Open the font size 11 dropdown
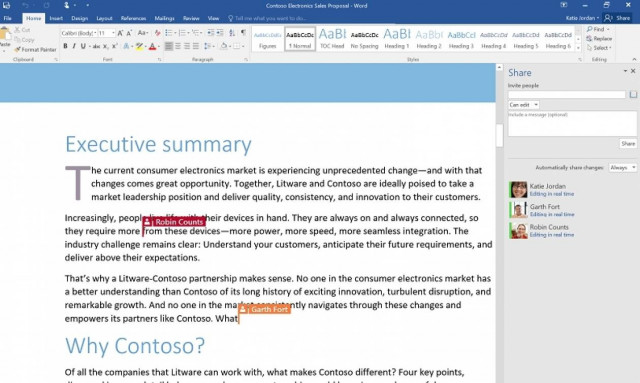This screenshot has width=640, height=383. point(113,33)
